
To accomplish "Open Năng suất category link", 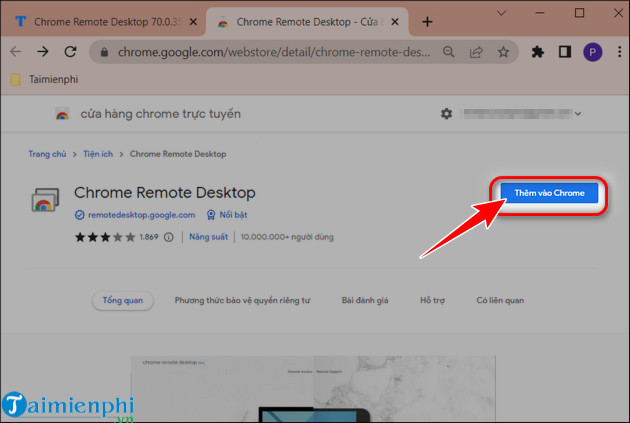I will click(209, 237).
